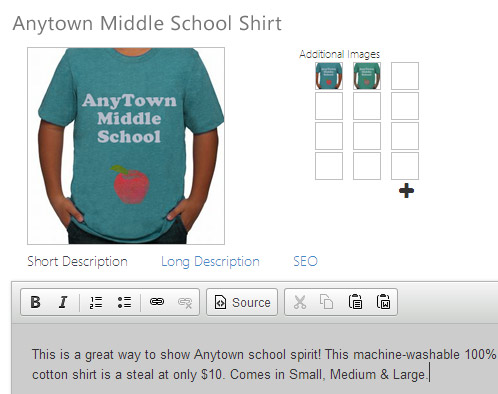Click the paste from Word icon

point(383,302)
